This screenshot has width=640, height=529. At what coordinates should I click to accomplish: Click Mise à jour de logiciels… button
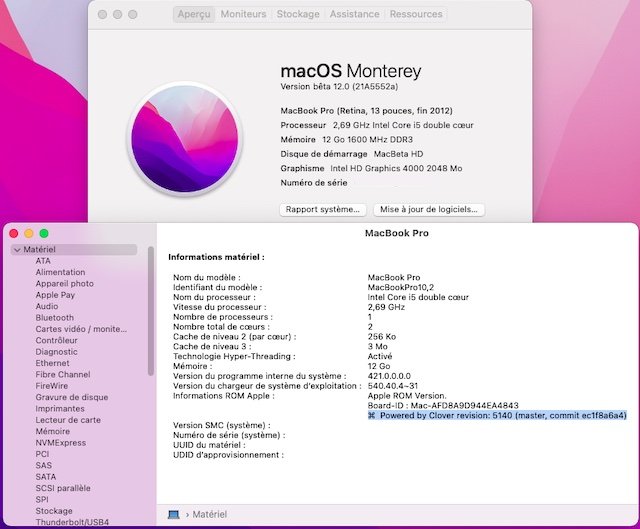[429, 209]
